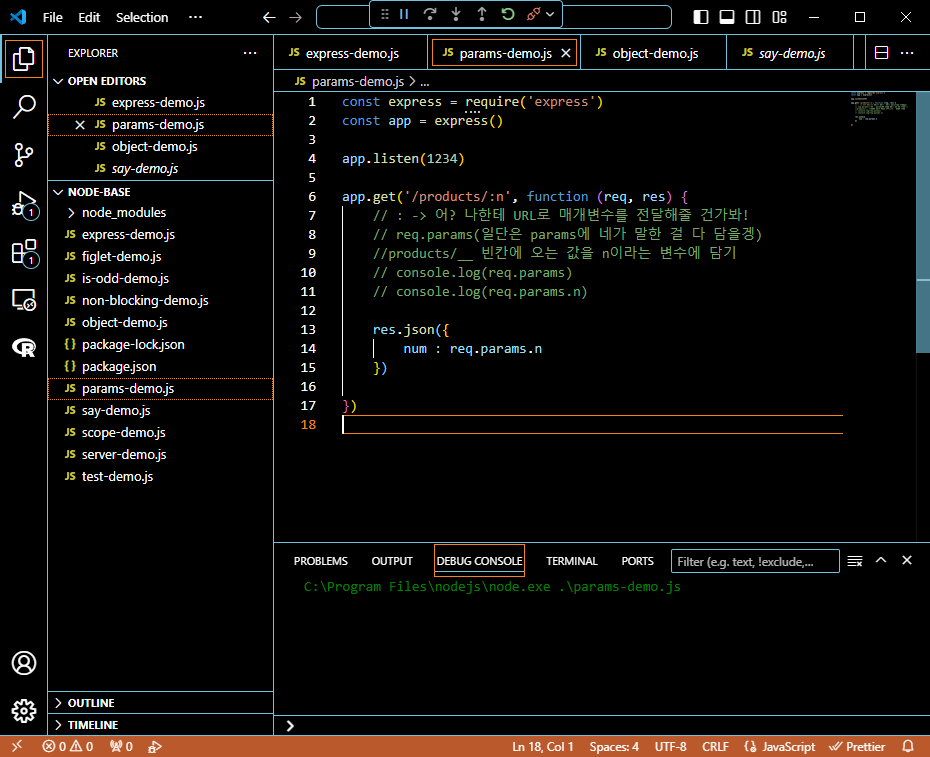The image size is (930, 757).
Task: Switch to object-demo.js editor tab
Action: point(654,53)
